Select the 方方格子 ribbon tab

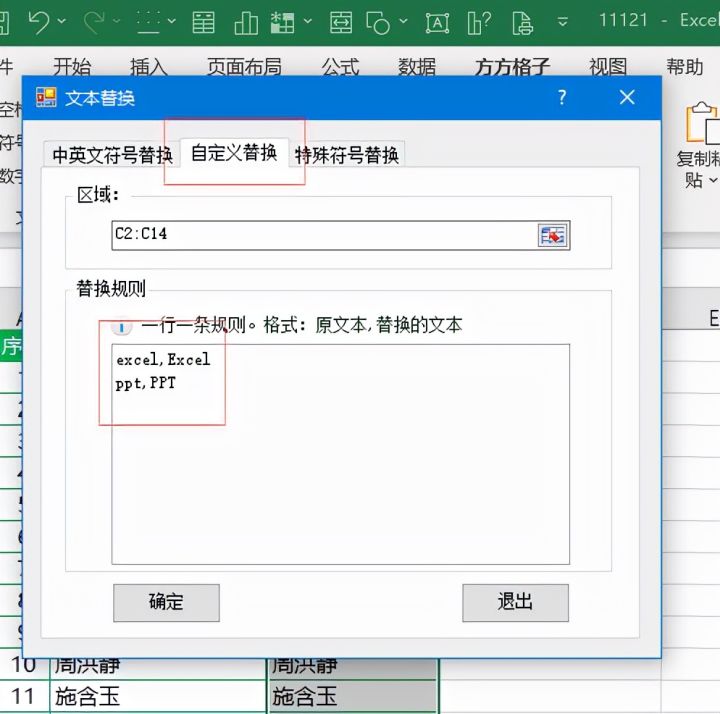click(x=512, y=67)
